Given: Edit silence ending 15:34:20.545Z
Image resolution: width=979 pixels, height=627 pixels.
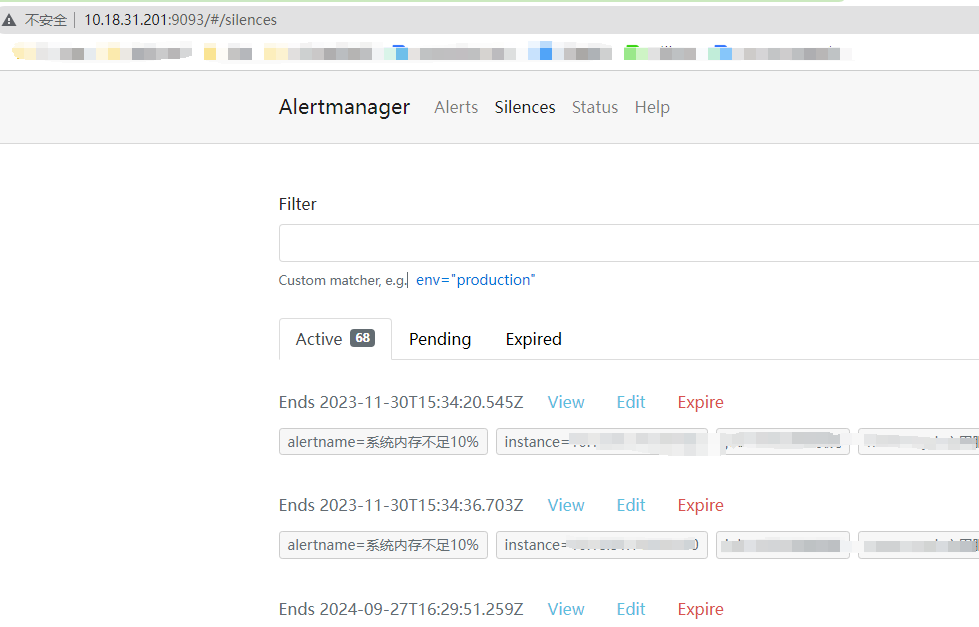Looking at the screenshot, I should (631, 402).
